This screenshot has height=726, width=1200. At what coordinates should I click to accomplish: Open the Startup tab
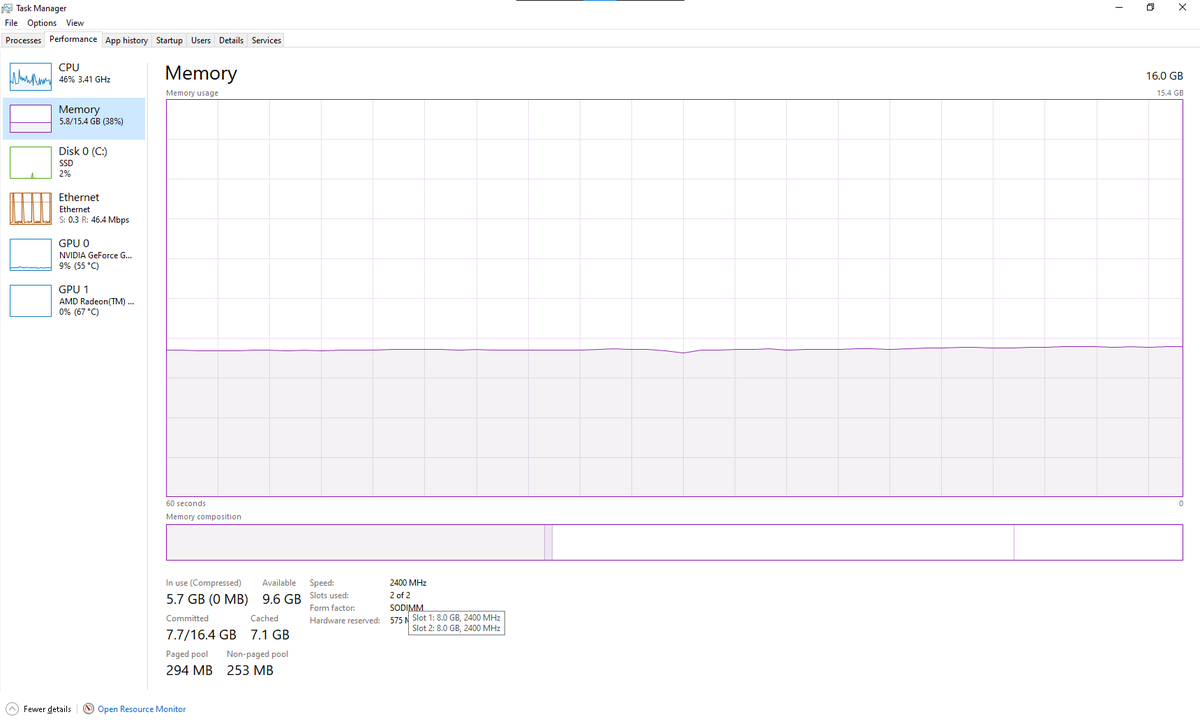pos(169,40)
